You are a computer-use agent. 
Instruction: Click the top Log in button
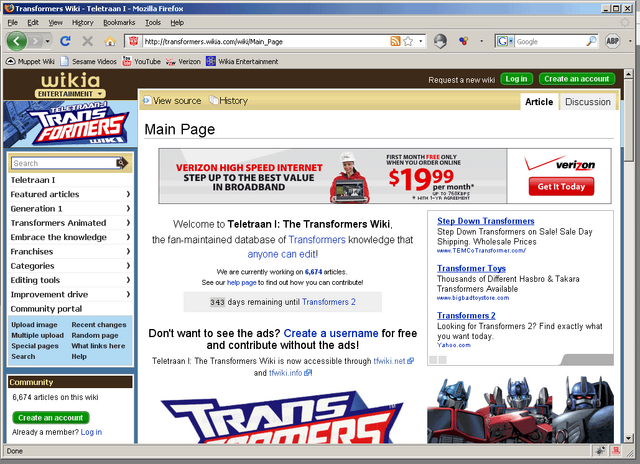tap(516, 79)
